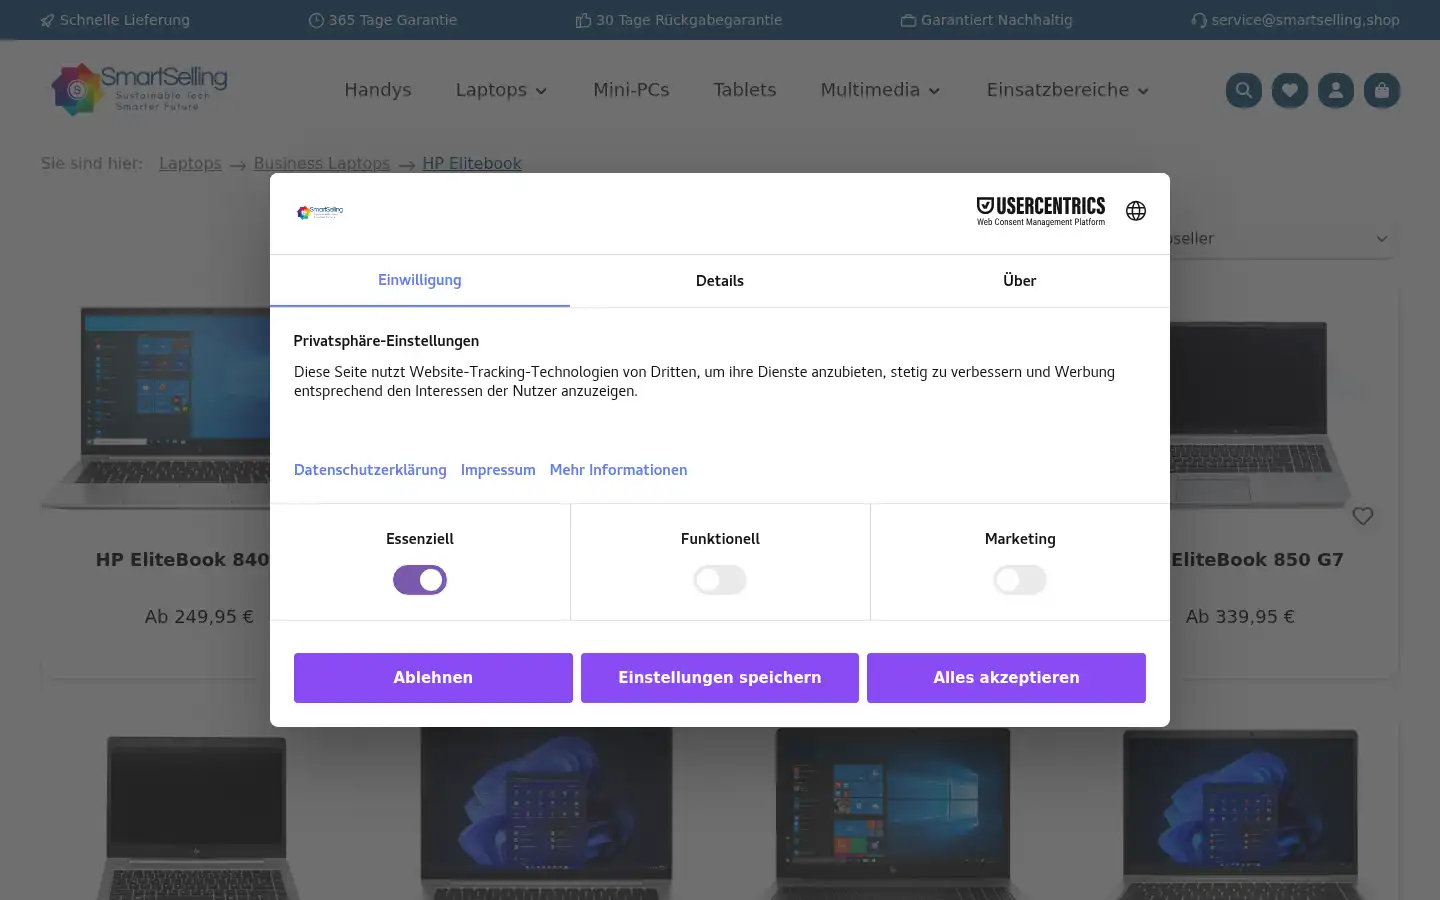Open the wishlist heart icon in header
1440x900 pixels.
pos(1289,90)
